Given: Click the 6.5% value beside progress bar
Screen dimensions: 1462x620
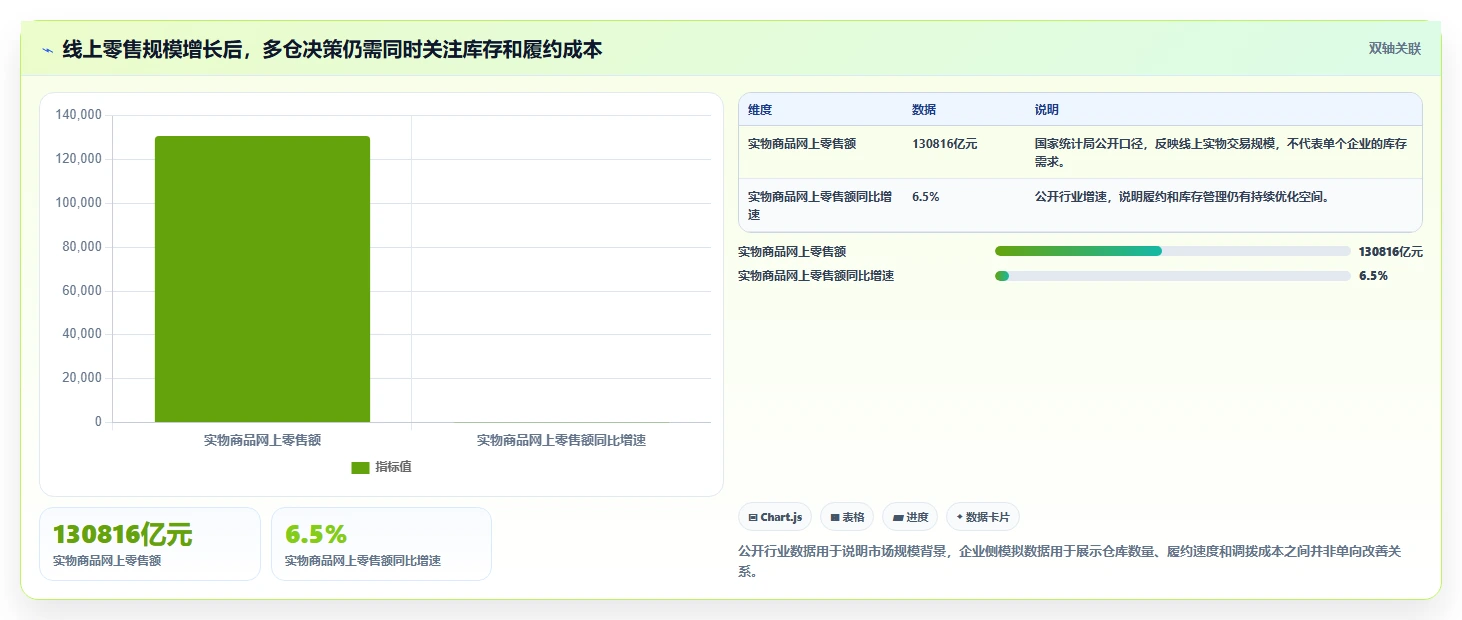Looking at the screenshot, I should pos(1373,276).
